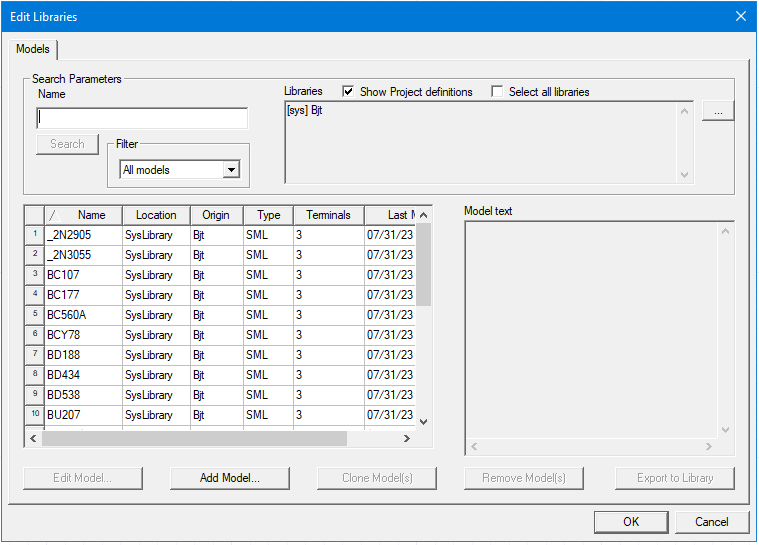The height and width of the screenshot is (545, 759).
Task: Enable Select all libraries checkbox
Action: [x=497, y=92]
